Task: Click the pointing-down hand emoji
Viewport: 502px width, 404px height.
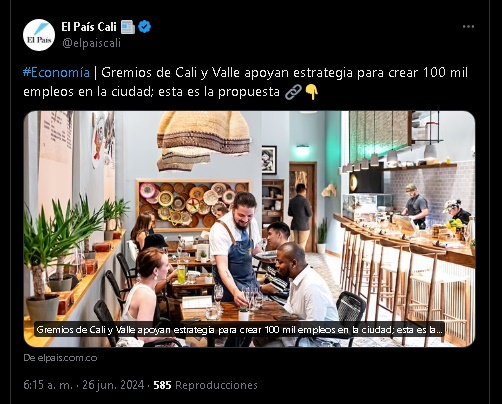Action: coord(312,92)
